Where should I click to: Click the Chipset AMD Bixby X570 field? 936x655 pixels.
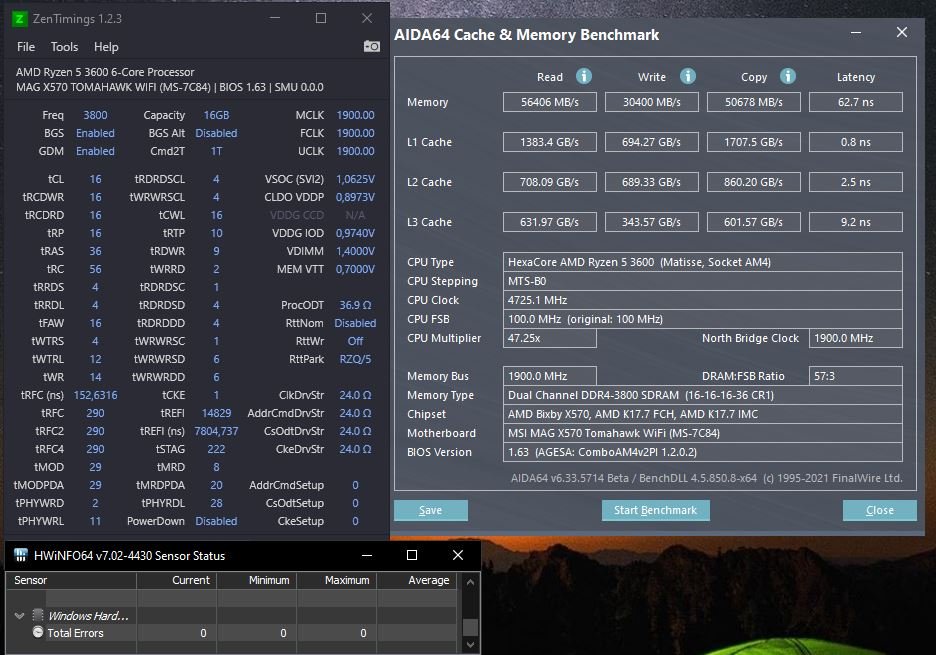coord(703,414)
